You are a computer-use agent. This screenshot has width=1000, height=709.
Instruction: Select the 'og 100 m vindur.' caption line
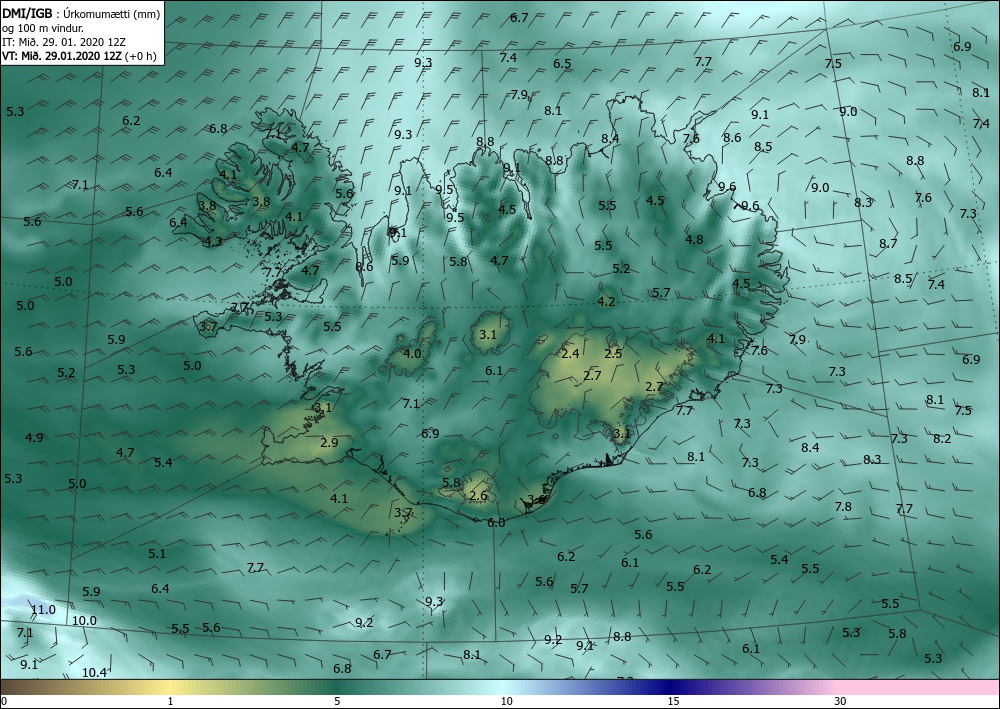[42, 28]
